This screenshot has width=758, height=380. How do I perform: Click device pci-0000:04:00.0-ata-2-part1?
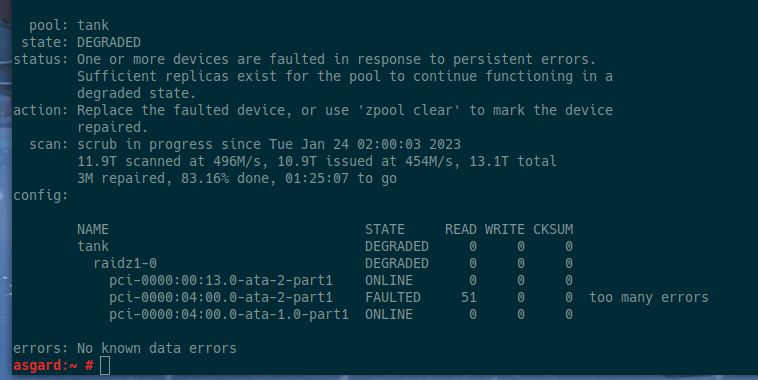pyautogui.click(x=221, y=297)
